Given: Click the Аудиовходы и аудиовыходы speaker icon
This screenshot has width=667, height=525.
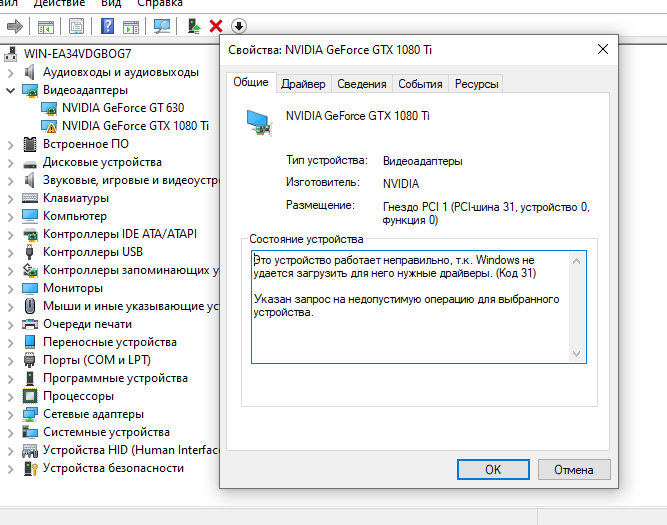Looking at the screenshot, I should coord(30,72).
